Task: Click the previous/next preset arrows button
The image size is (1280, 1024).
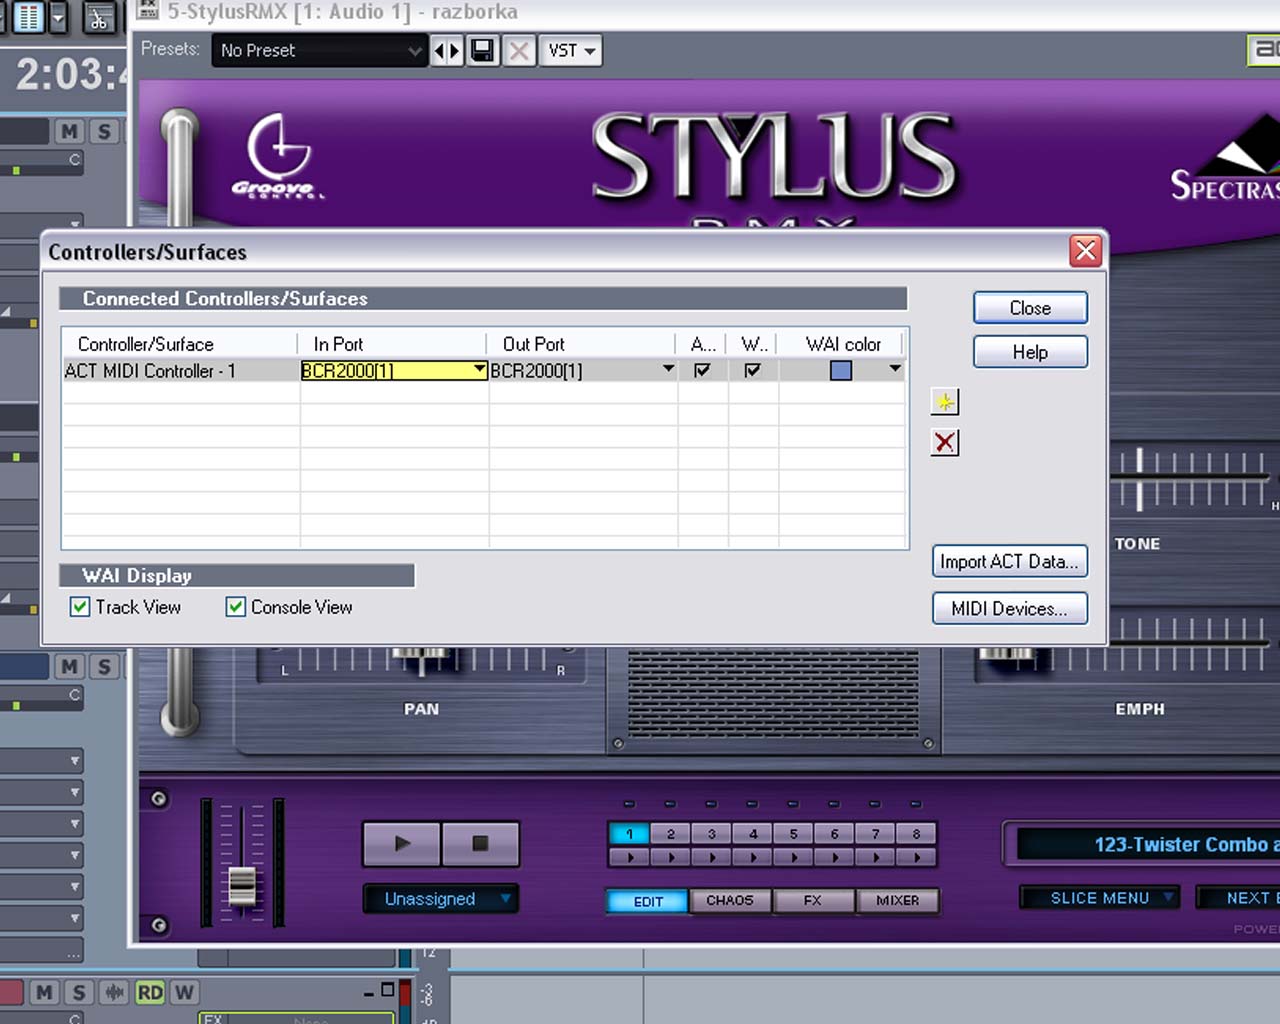Action: tap(447, 50)
